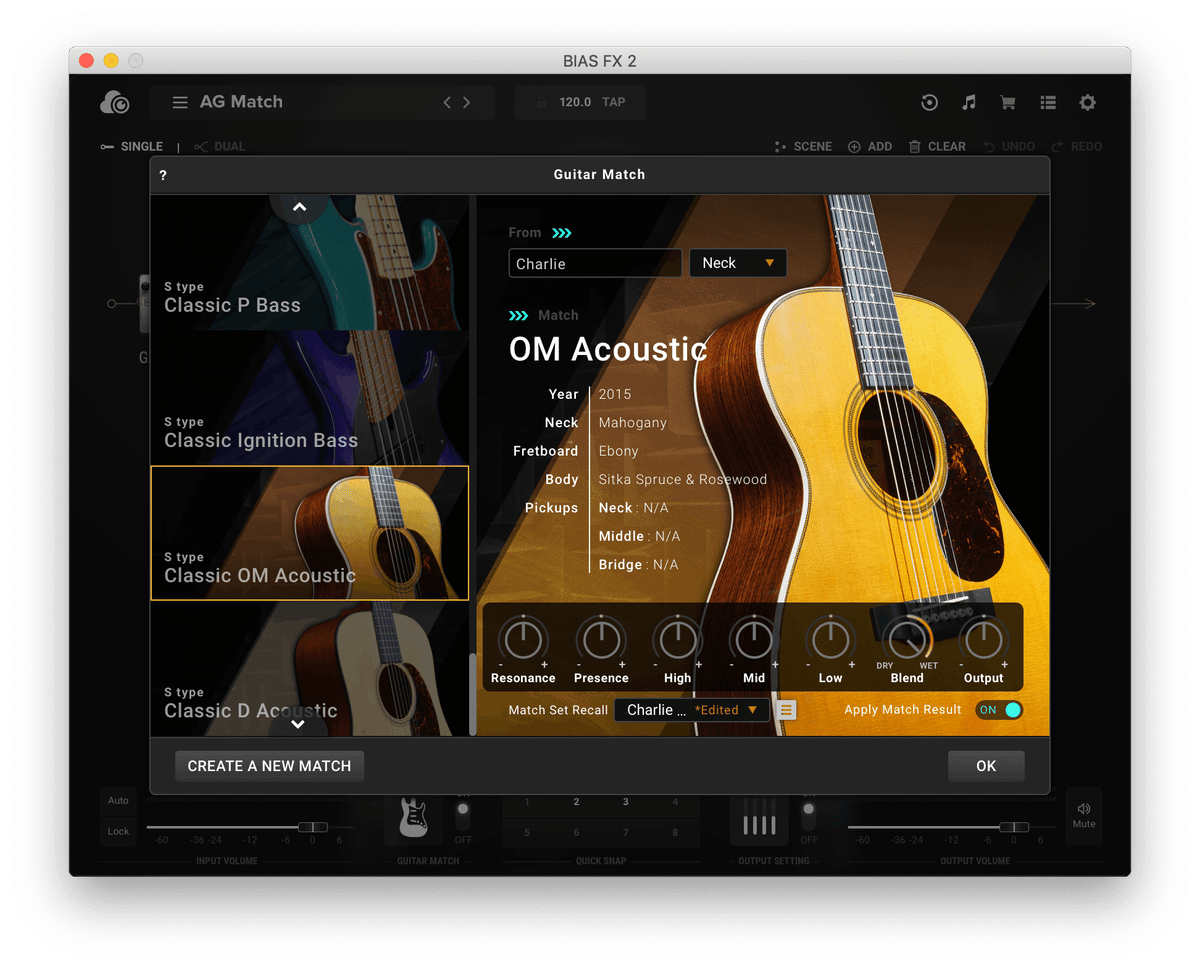Screen dimensions: 1200x968
Task: Confirm with the OK button
Action: pyautogui.click(x=986, y=765)
